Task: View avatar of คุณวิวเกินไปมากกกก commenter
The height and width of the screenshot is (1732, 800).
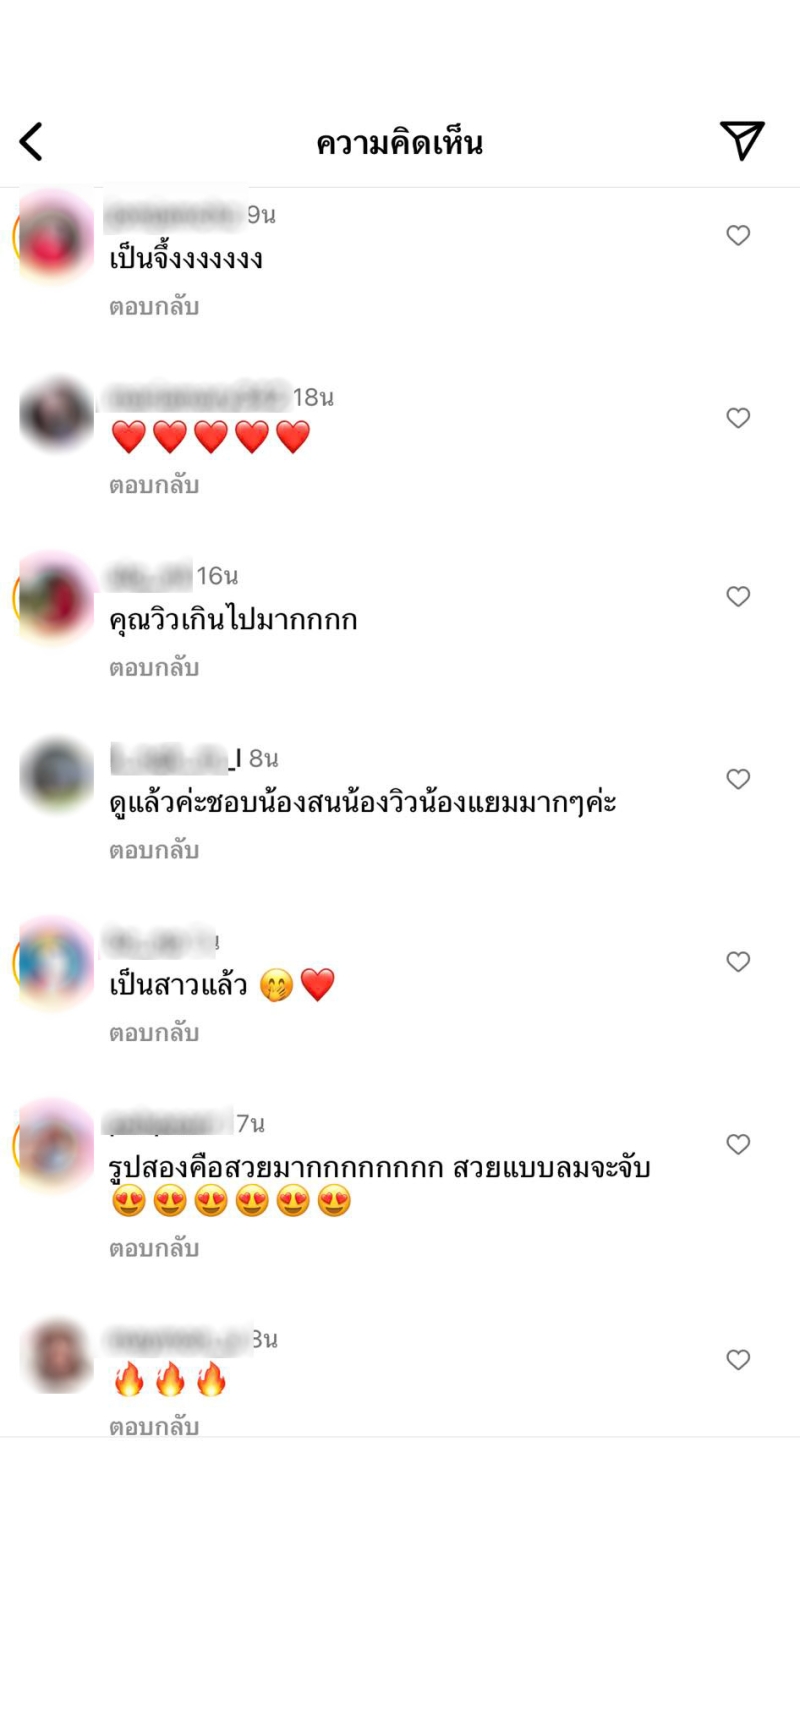Action: (x=56, y=597)
